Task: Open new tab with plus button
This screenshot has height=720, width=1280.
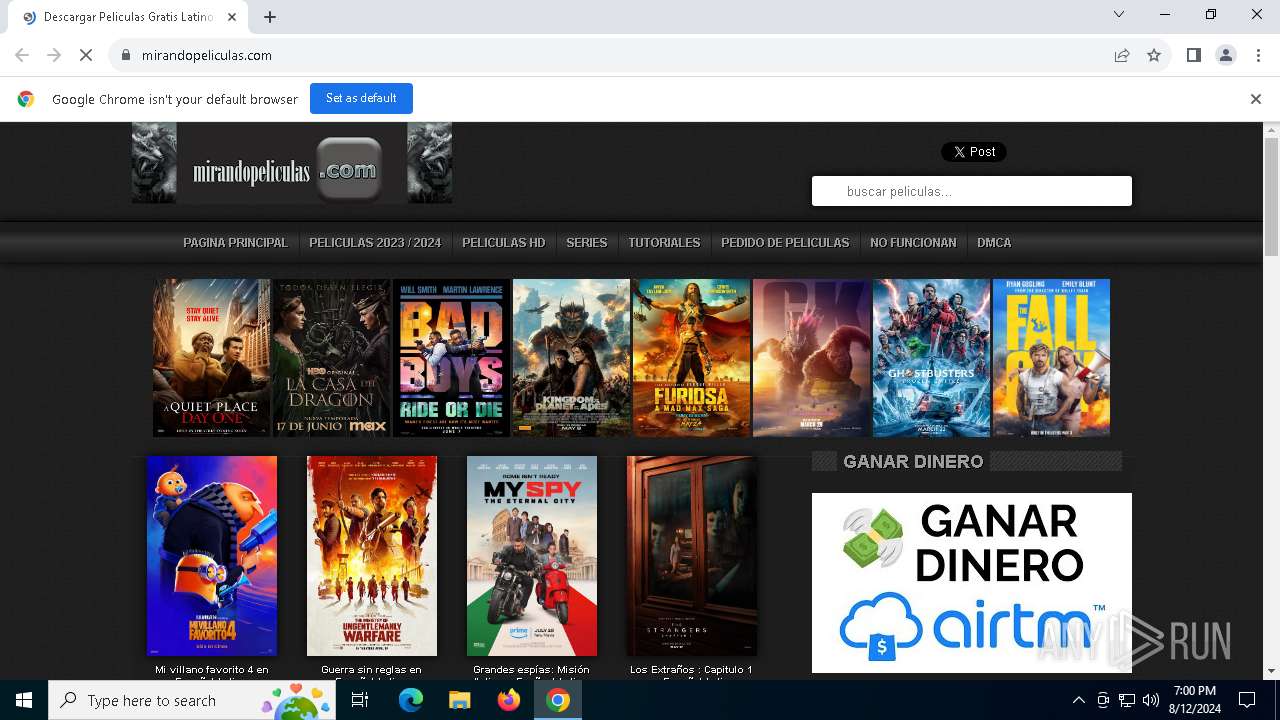Action: click(x=270, y=17)
